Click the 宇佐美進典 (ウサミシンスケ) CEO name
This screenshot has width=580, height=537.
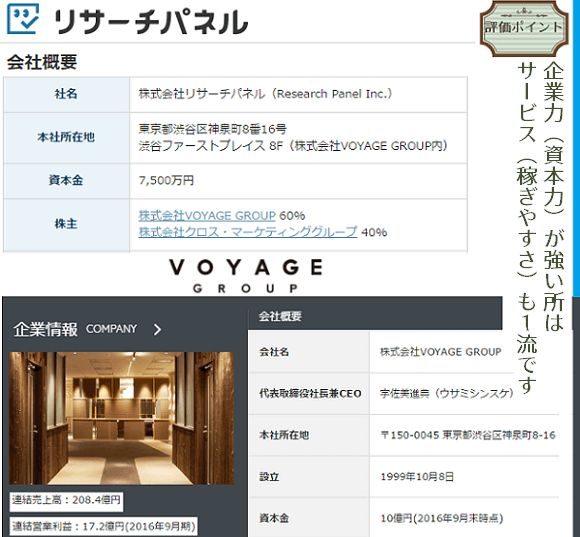tap(446, 394)
